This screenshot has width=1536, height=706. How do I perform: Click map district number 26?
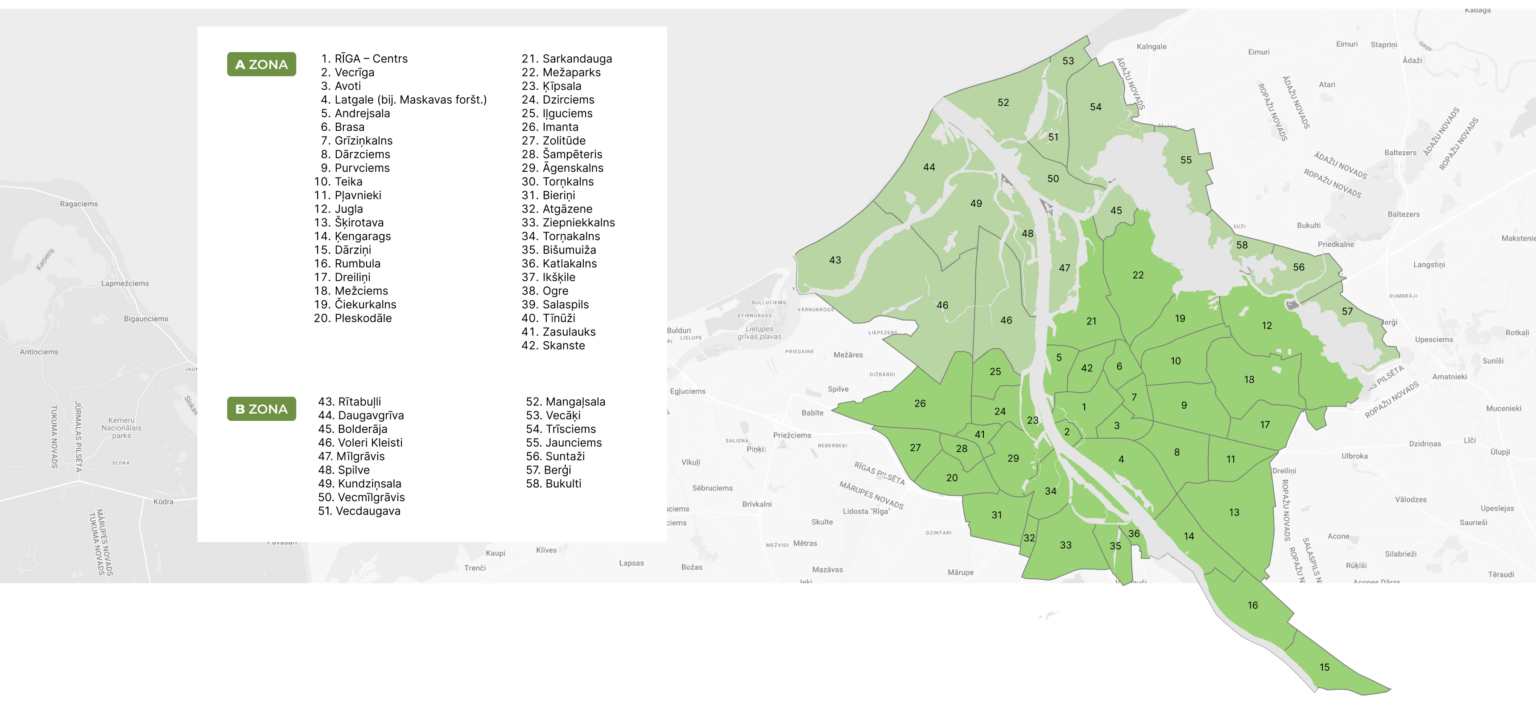click(x=920, y=404)
